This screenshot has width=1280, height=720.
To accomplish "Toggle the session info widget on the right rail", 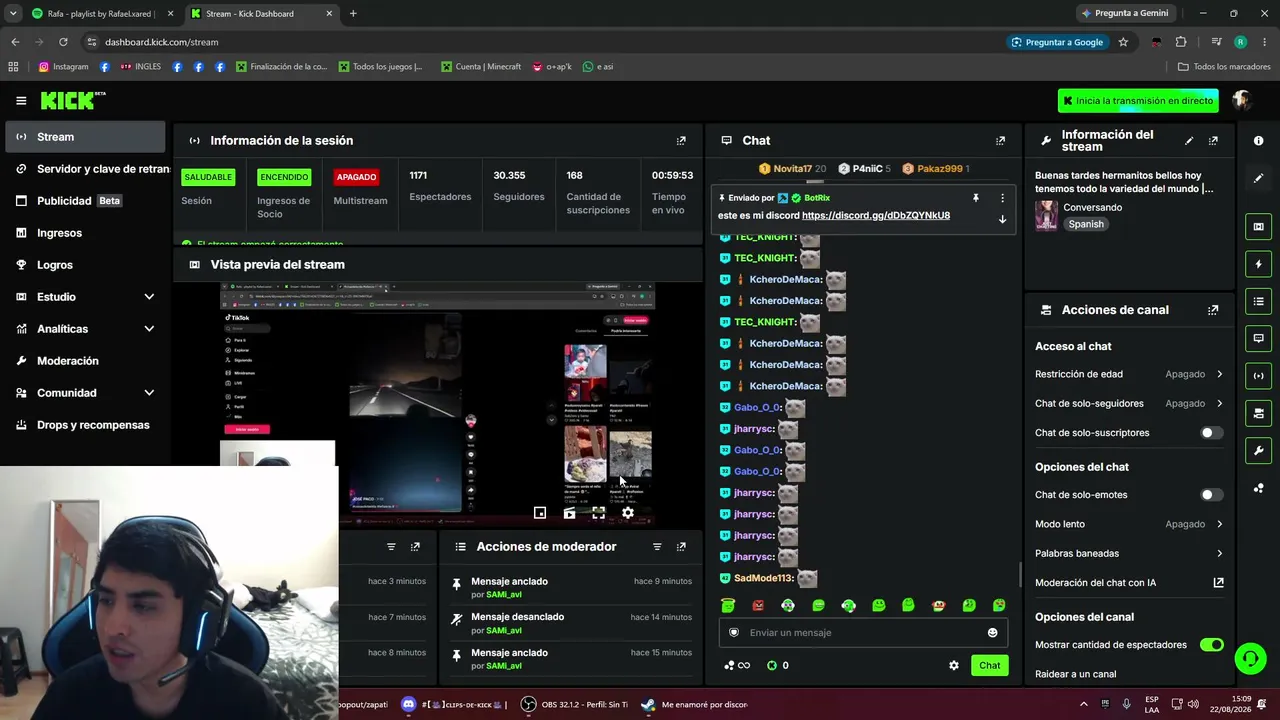I will click(x=1258, y=376).
